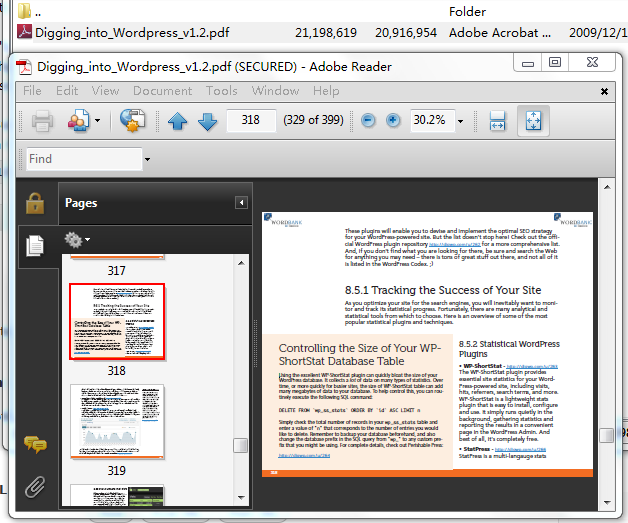Click the security padlock icon

pos(35,203)
